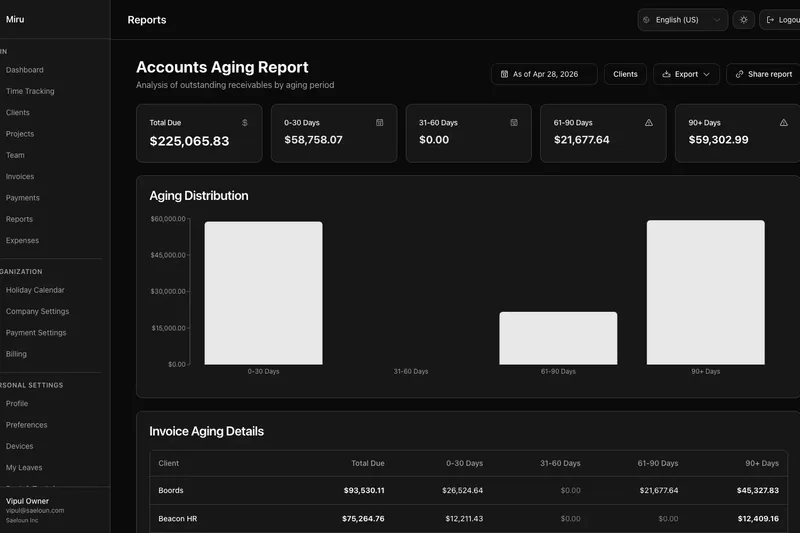Click Boords 0-30 Days value $26,524.64
The image size is (800, 533).
(x=462, y=490)
